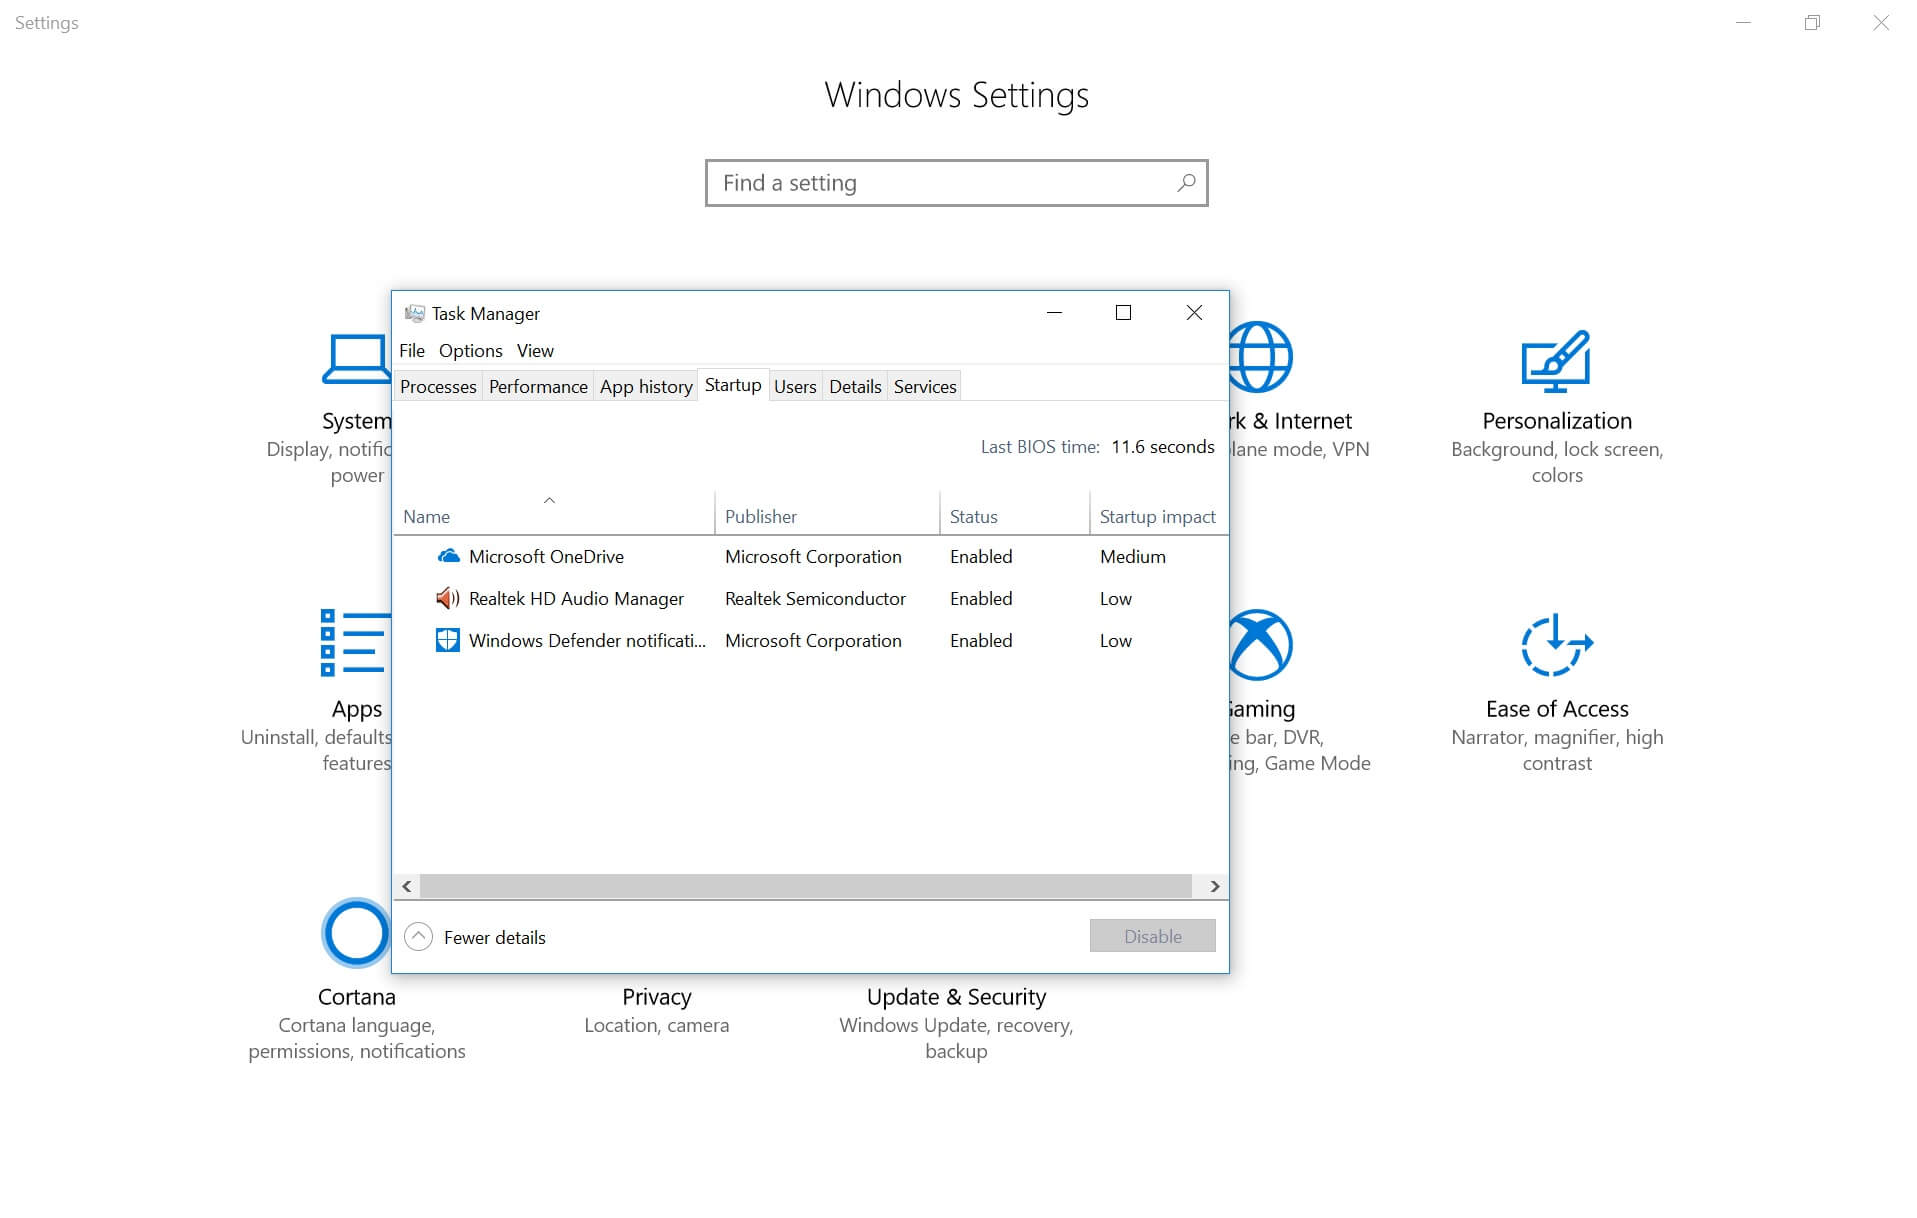Open Gaming Xbox icon in Settings
This screenshot has height=1218, width=1917.
tap(1261, 645)
